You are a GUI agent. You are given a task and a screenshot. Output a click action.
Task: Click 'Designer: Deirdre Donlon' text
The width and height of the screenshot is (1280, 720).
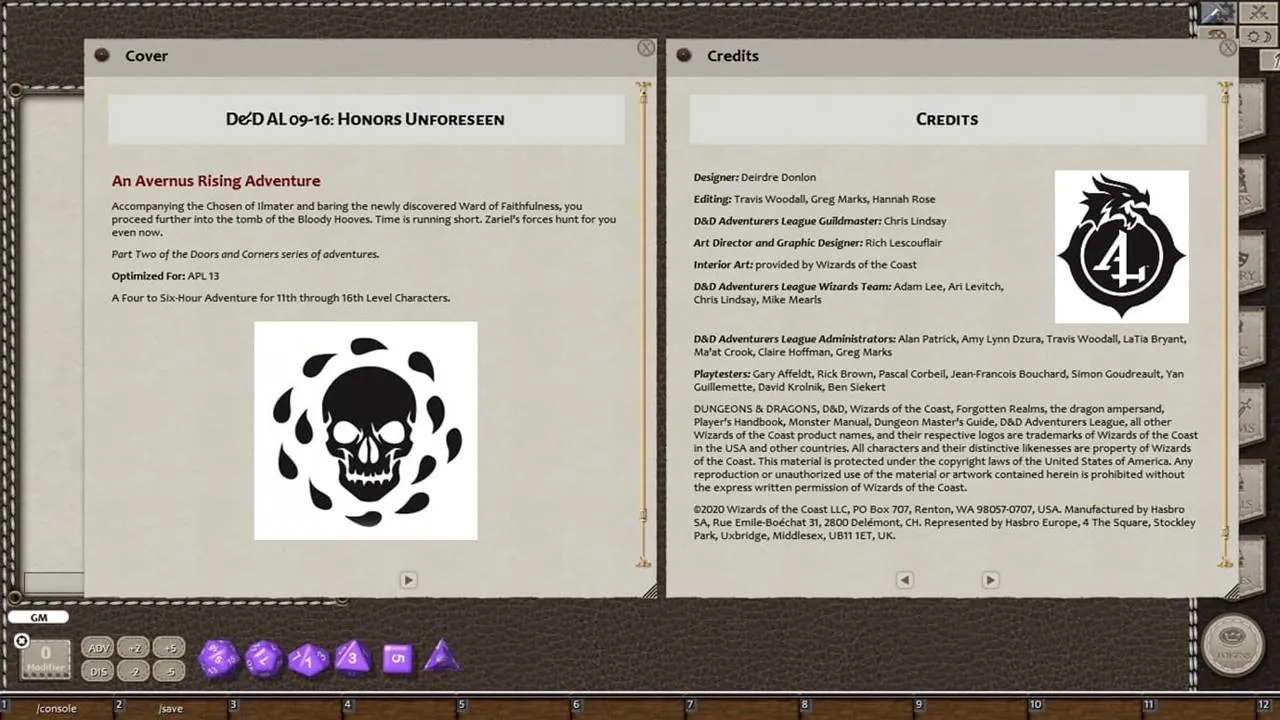click(x=755, y=177)
